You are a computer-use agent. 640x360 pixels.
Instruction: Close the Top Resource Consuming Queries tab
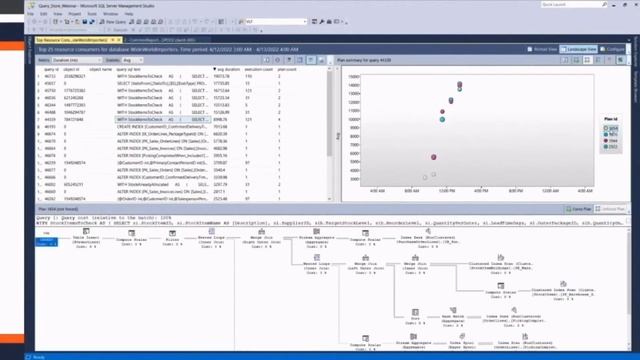point(119,40)
